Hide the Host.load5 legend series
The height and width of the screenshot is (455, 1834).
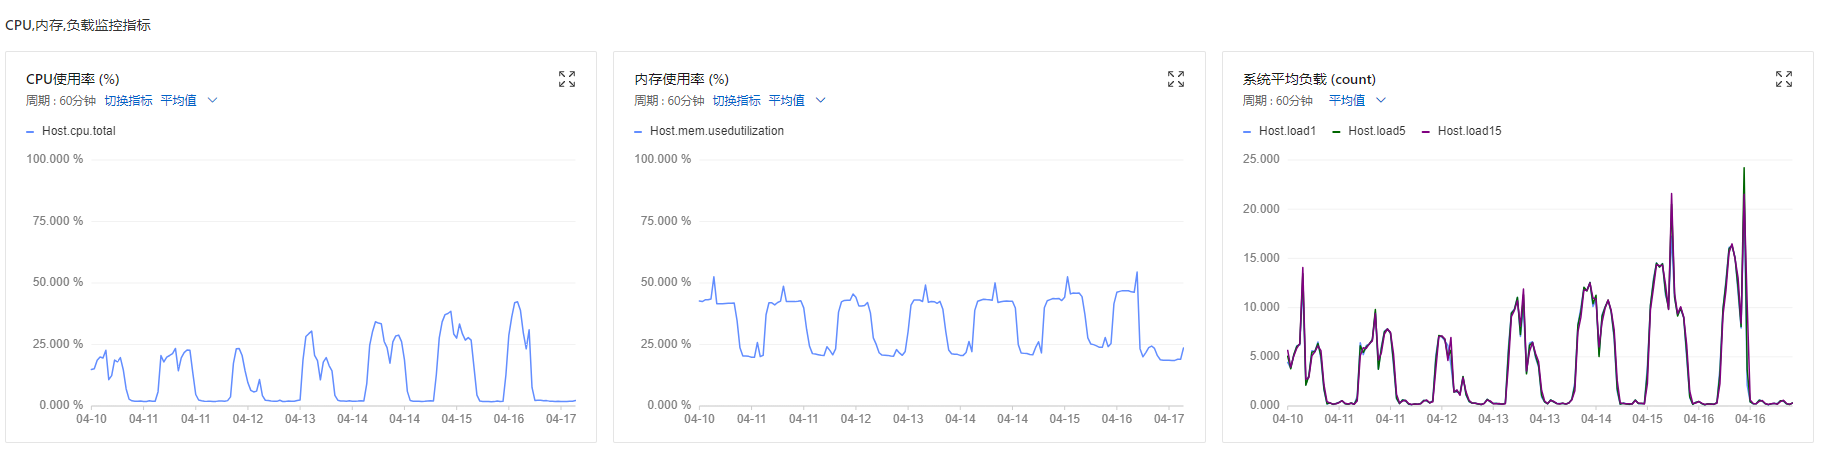pos(1369,131)
